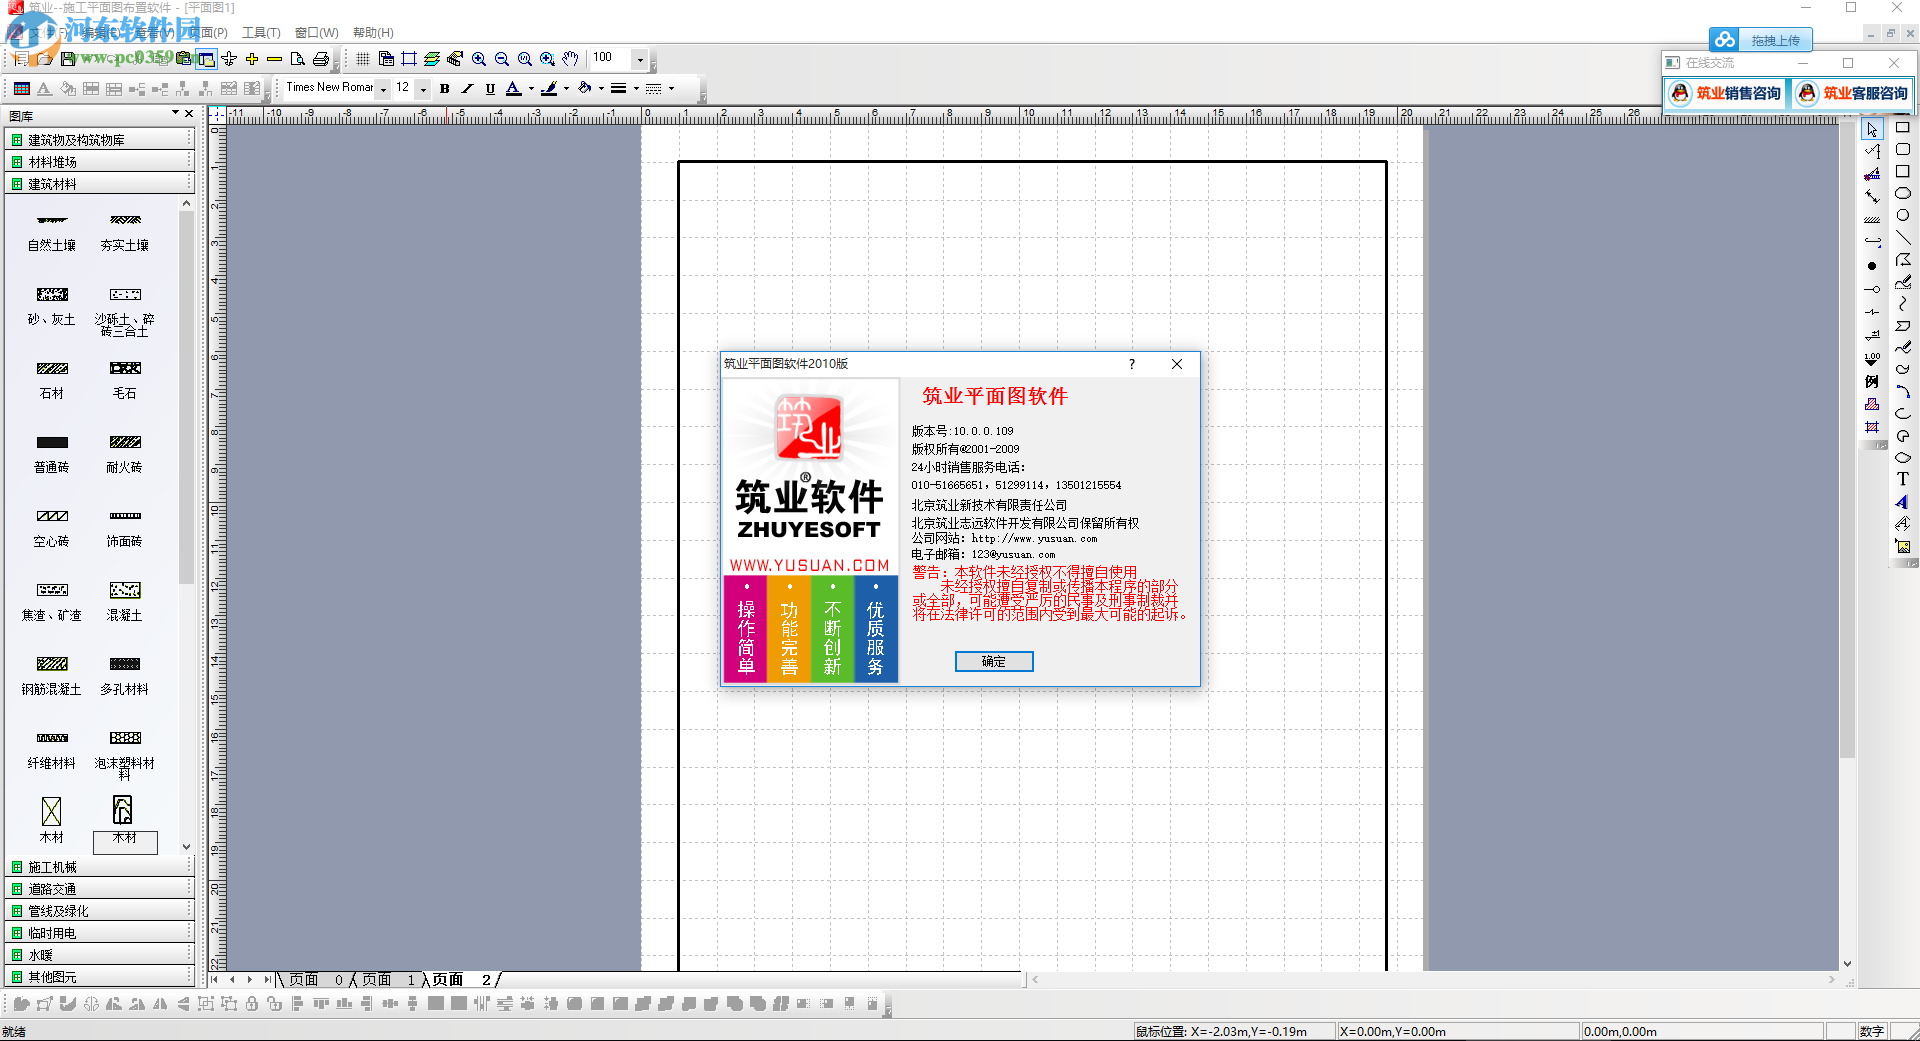Select the 混凝土 material symbol

pyautogui.click(x=125, y=601)
